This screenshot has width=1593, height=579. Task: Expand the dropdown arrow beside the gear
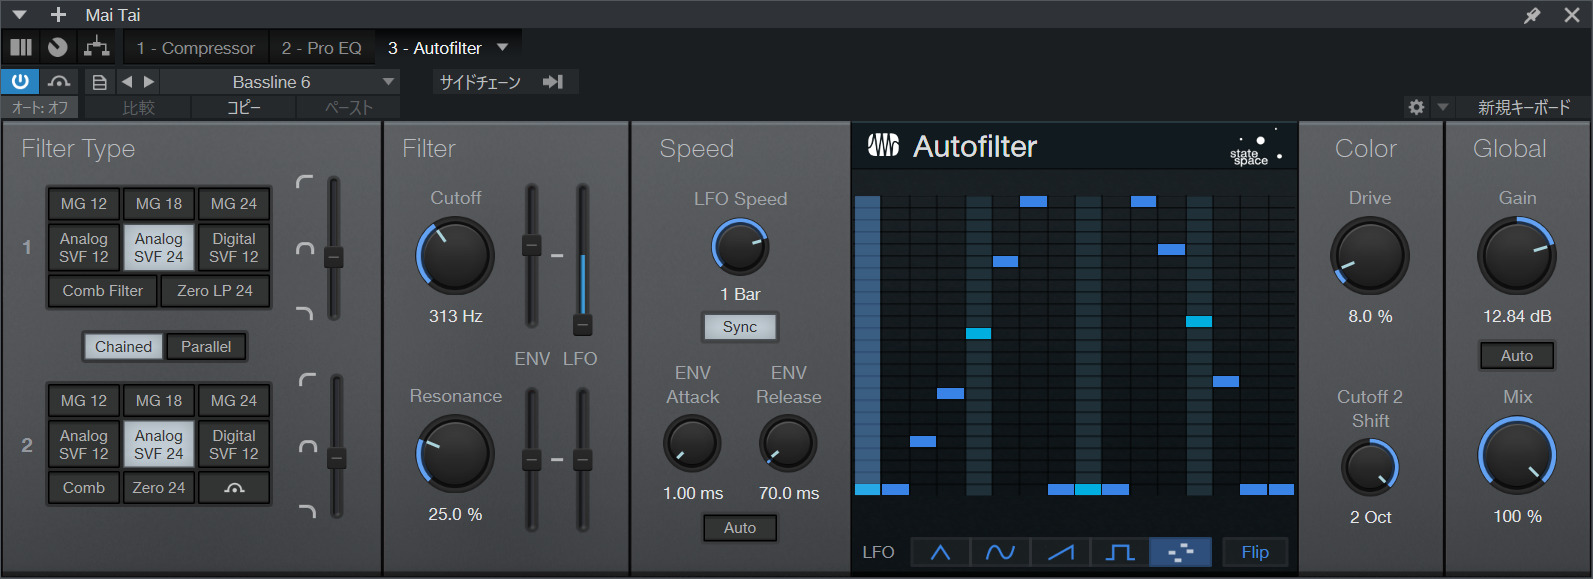1442,107
